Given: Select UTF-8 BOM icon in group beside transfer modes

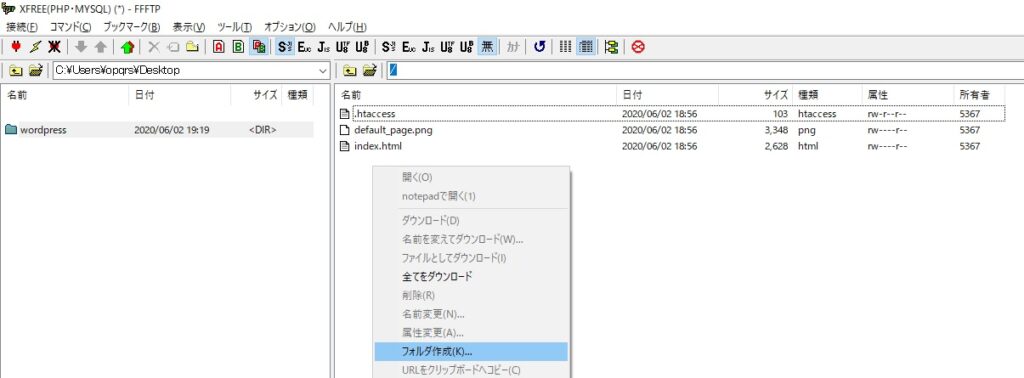Looking at the screenshot, I should pos(362,47).
